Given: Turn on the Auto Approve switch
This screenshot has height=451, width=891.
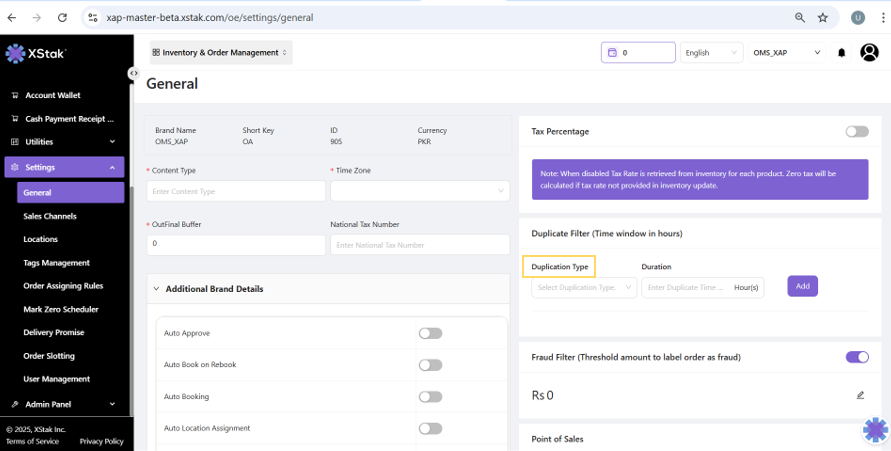Looking at the screenshot, I should point(430,333).
